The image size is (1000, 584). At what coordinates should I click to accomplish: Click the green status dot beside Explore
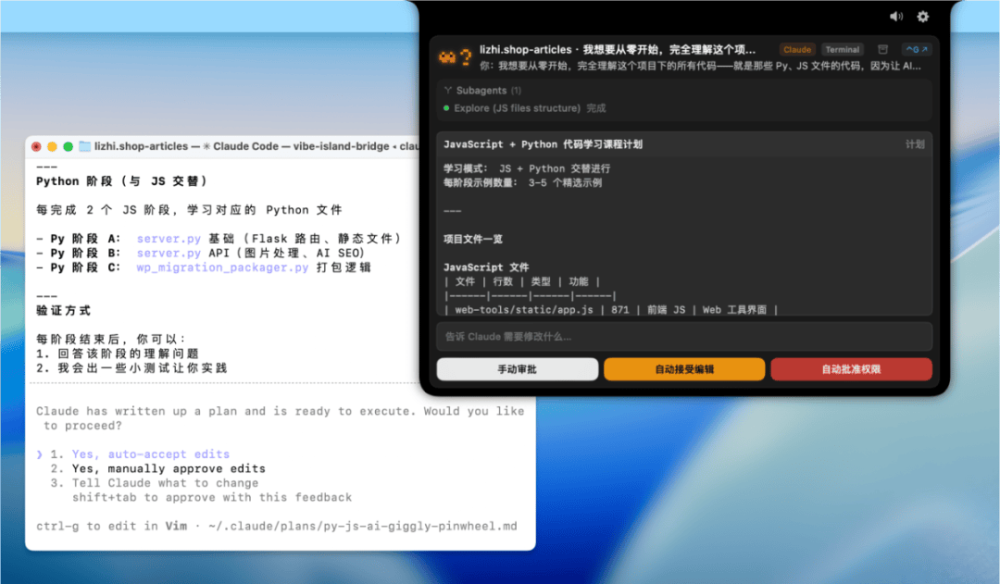tap(446, 108)
